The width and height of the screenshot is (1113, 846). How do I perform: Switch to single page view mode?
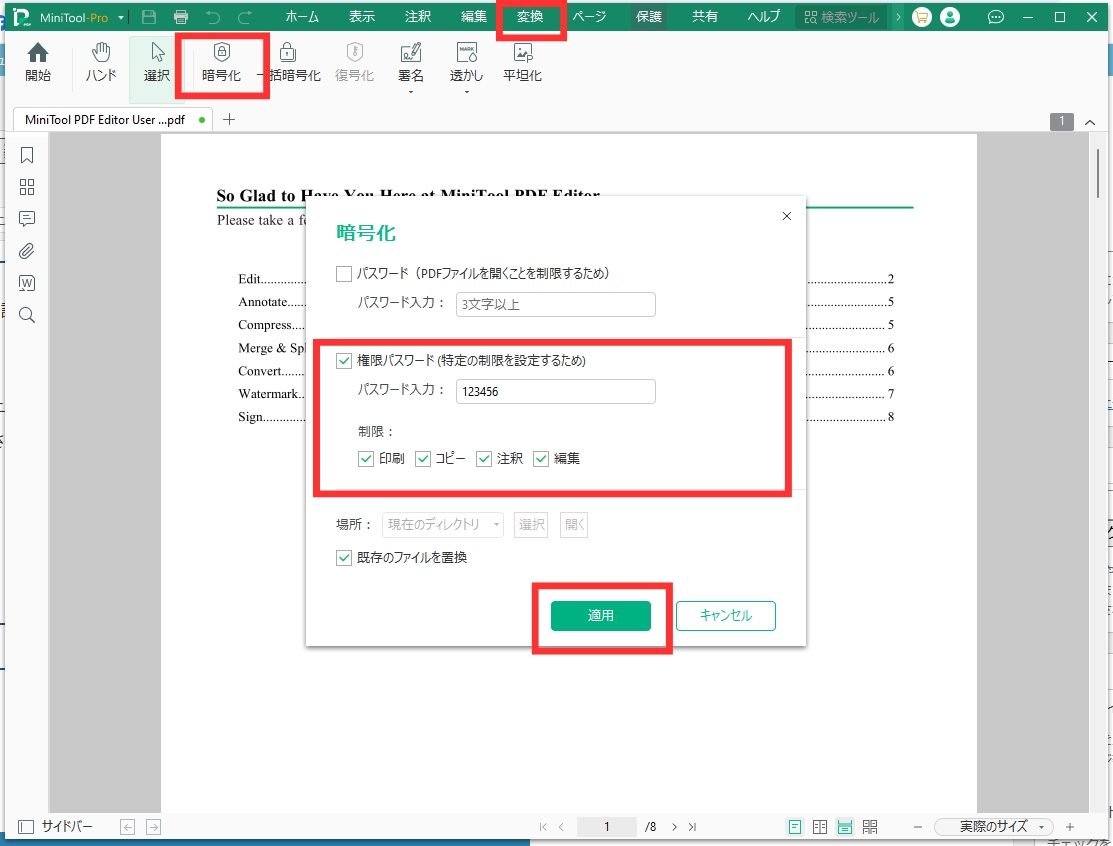tap(795, 827)
